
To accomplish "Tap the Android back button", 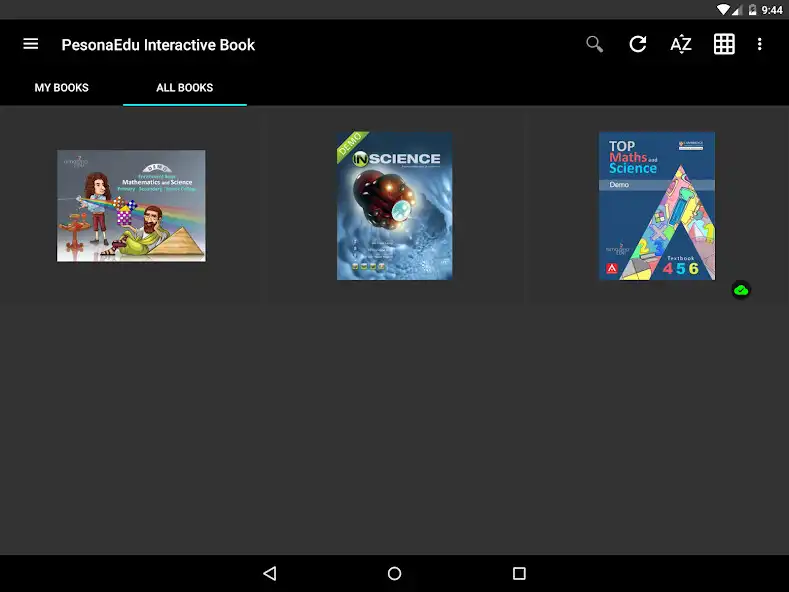I will pos(270,573).
